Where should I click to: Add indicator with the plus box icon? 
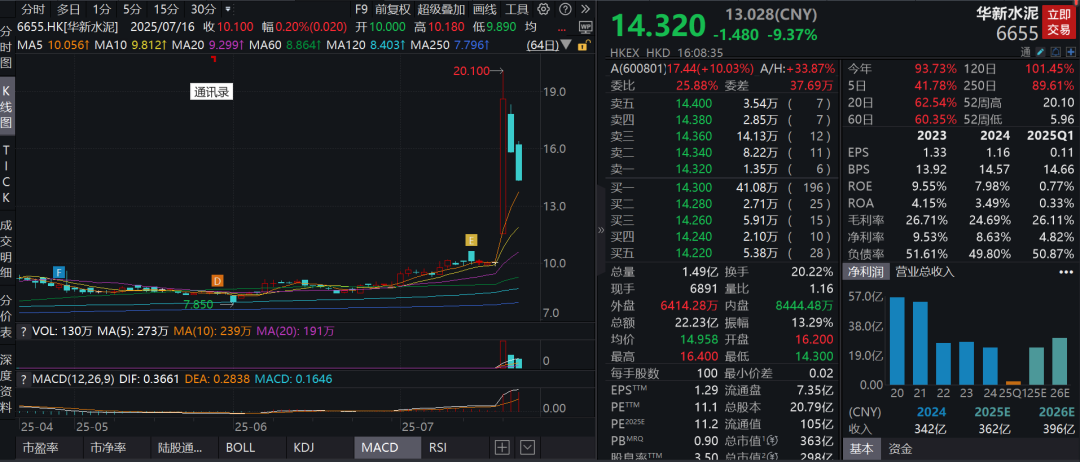coord(503,447)
